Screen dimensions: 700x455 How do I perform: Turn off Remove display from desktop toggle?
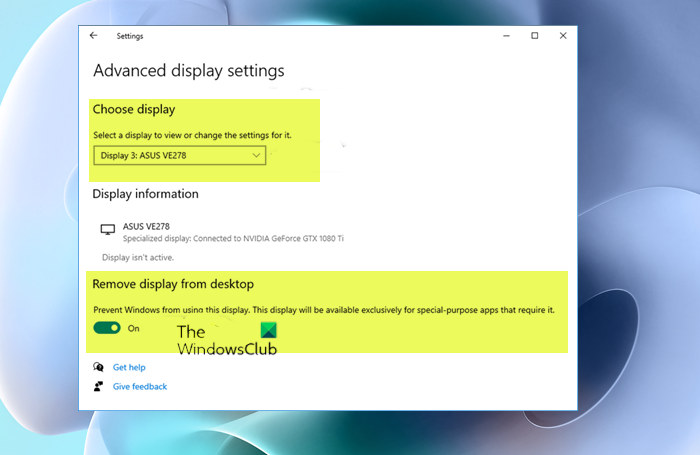(x=107, y=328)
